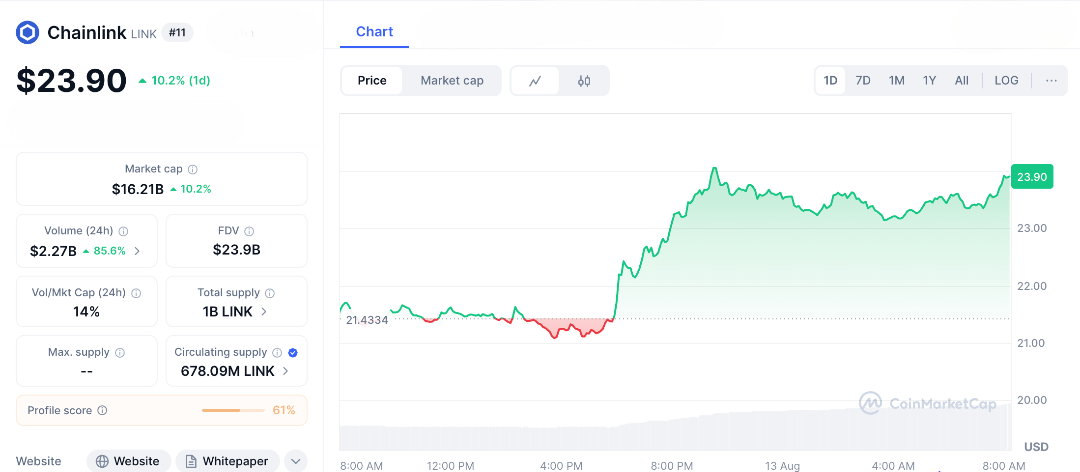This screenshot has width=1080, height=472.
Task: Click the Vol/Mkt Cap info icon
Action: pyautogui.click(x=136, y=293)
